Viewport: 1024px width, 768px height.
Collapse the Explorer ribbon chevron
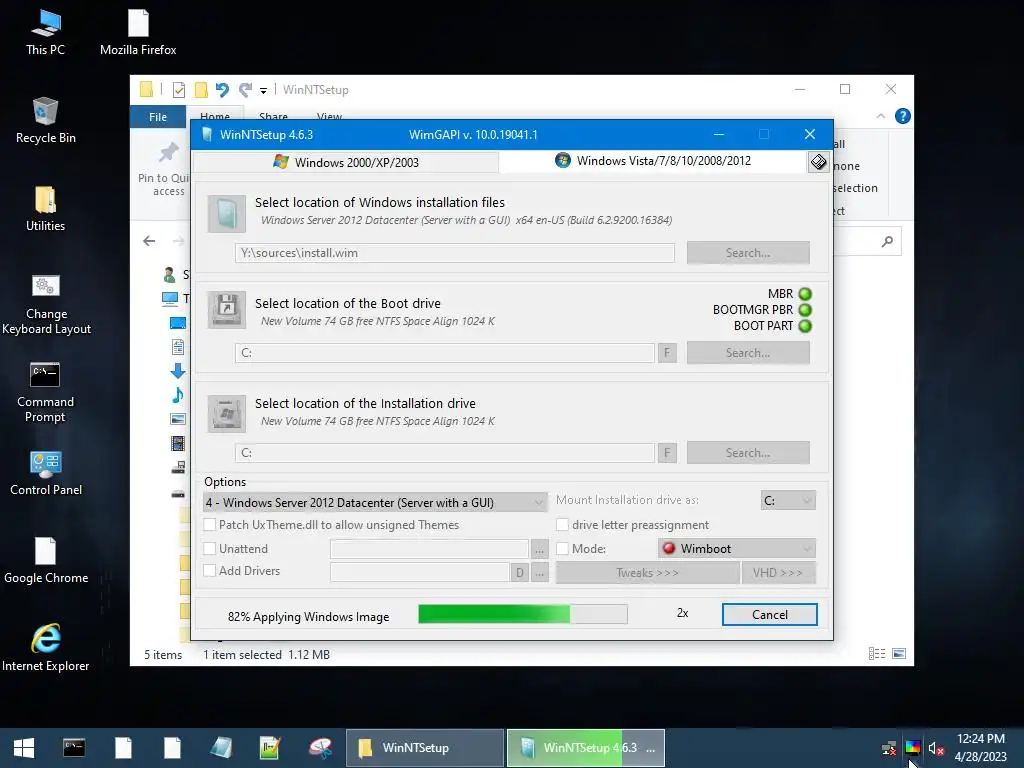[881, 116]
